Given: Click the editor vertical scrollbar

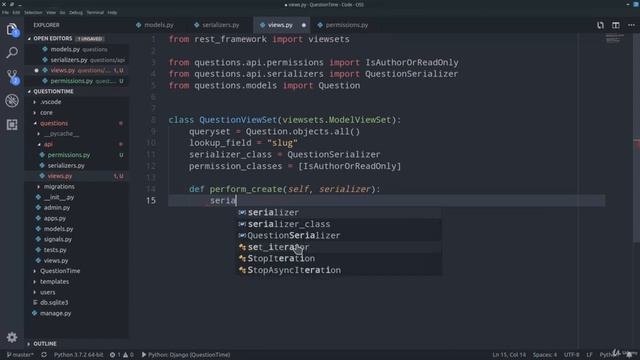Looking at the screenshot, I should pyautogui.click(x=637, y=139).
